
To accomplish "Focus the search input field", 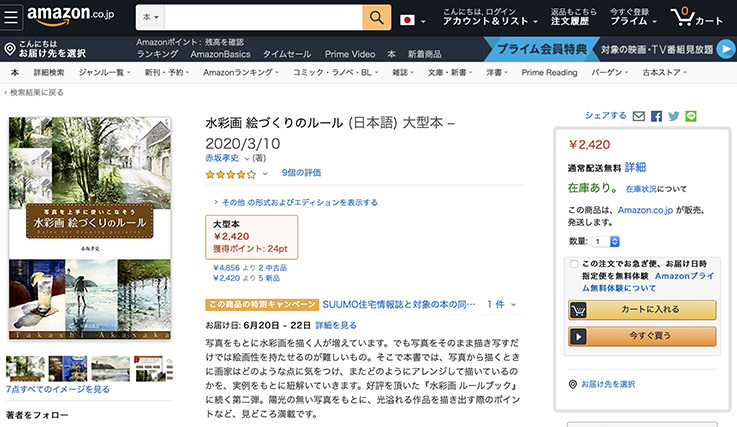I will click(x=263, y=17).
